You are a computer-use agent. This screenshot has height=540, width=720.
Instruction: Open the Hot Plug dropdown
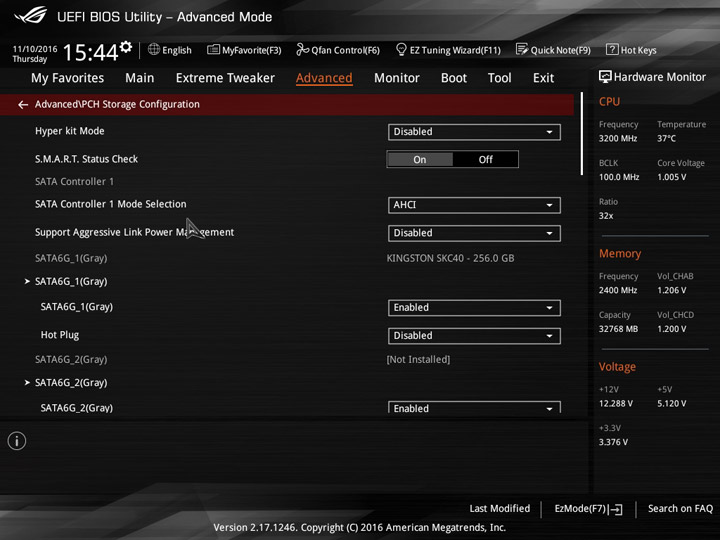point(474,336)
